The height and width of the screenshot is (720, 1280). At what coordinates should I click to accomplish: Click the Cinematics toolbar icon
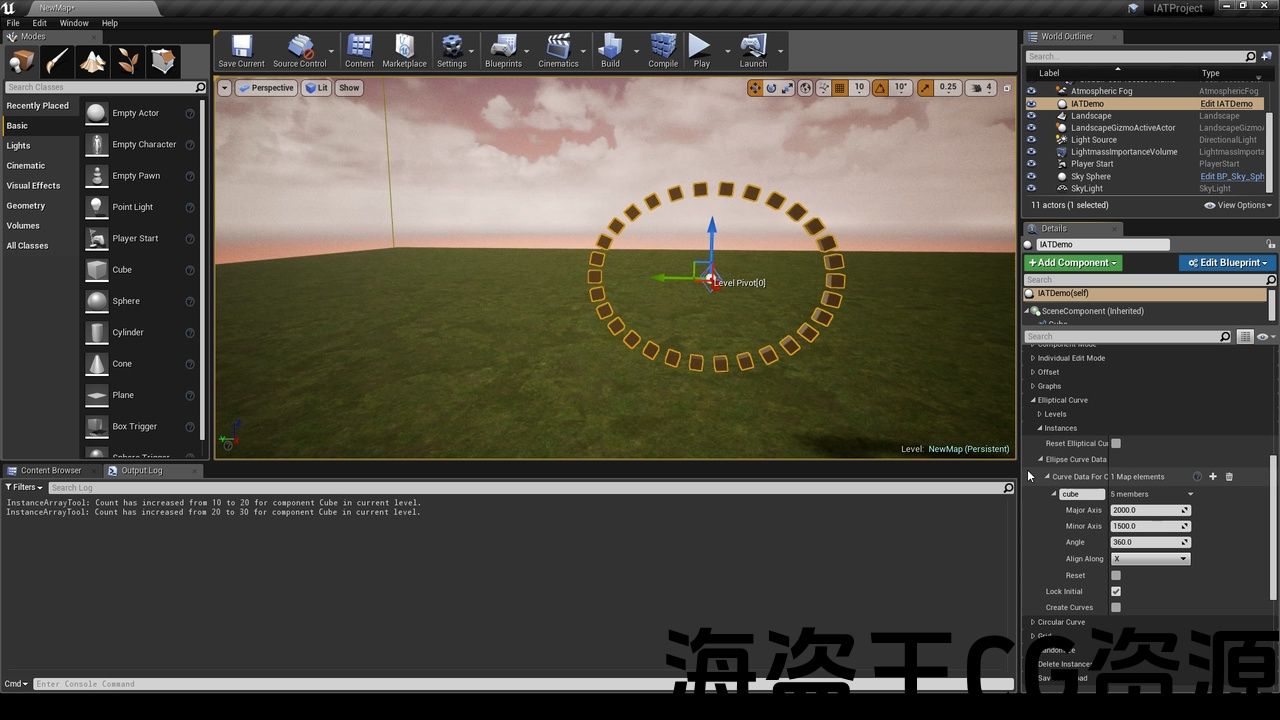558,48
